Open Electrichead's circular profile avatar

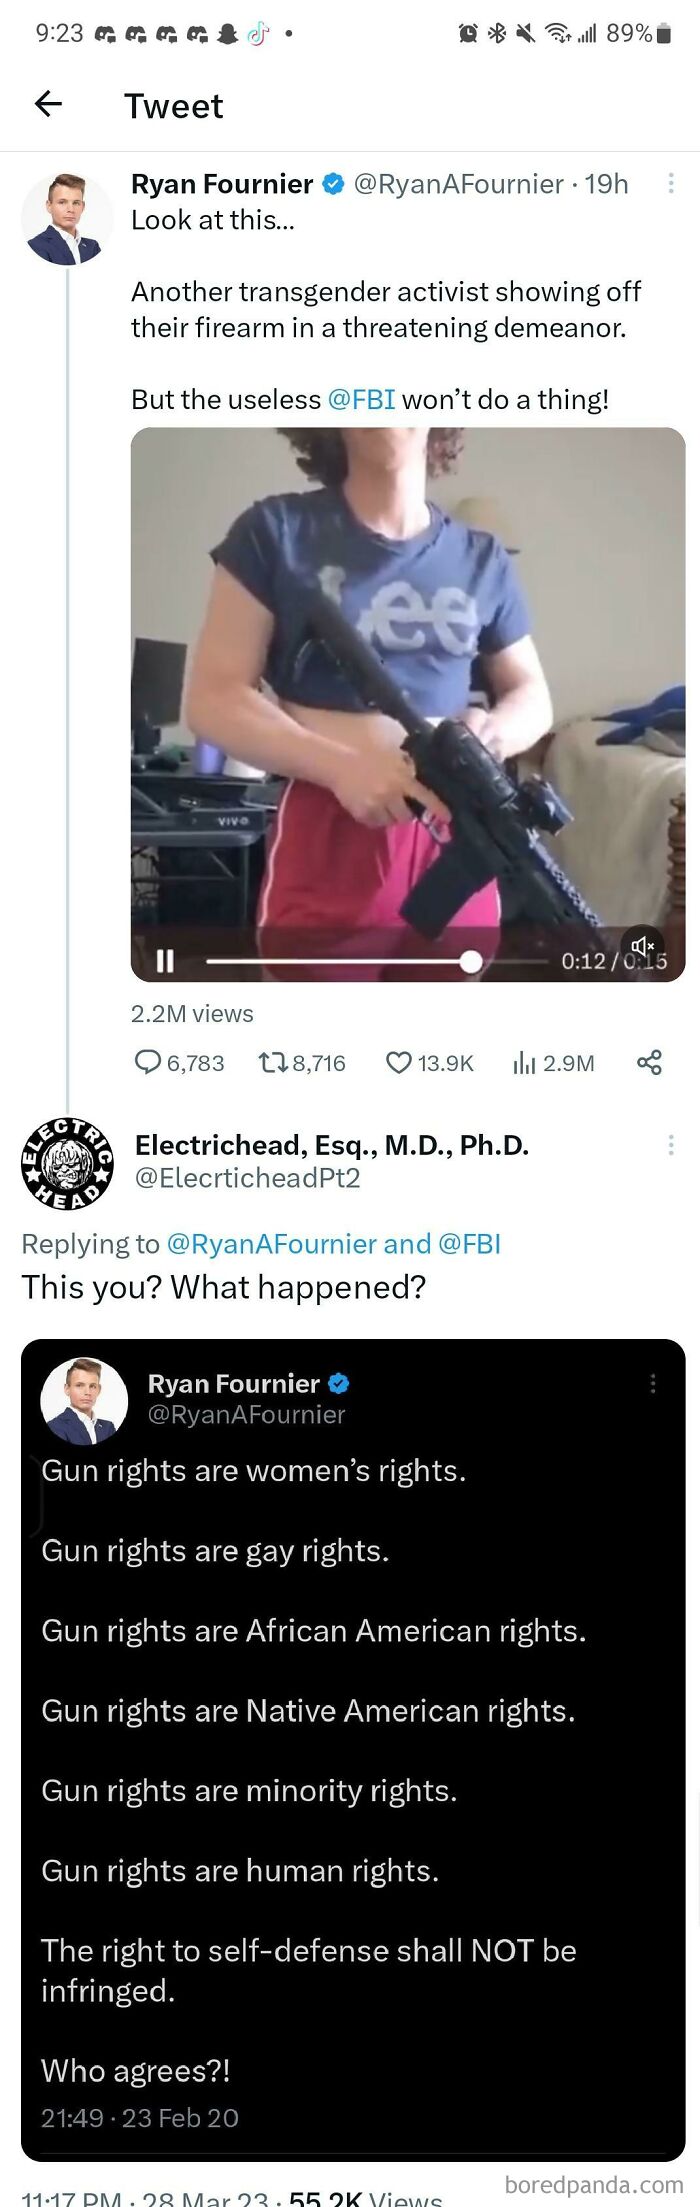(68, 1163)
